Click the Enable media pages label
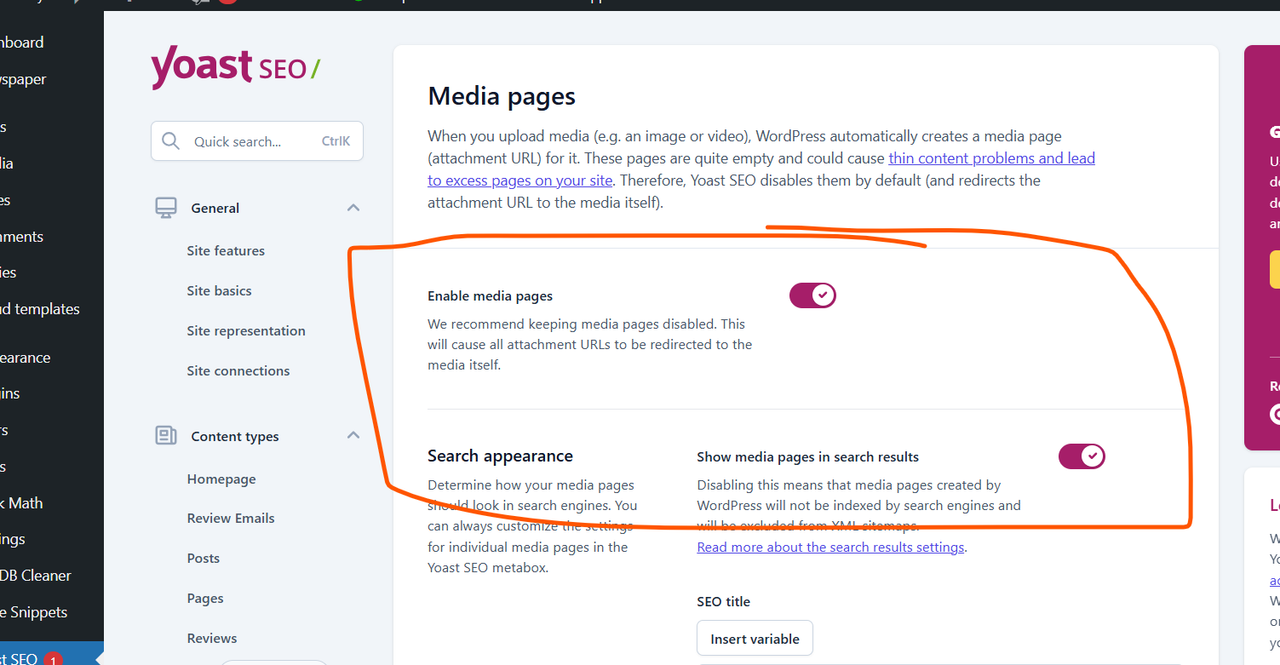This screenshot has height=665, width=1280. (x=490, y=296)
